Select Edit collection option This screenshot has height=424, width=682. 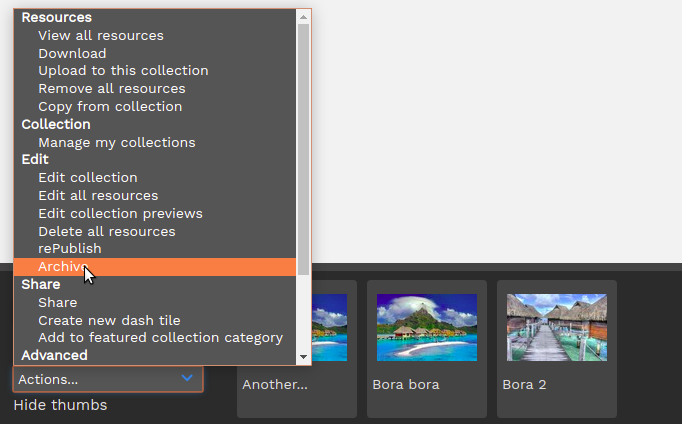(87, 178)
